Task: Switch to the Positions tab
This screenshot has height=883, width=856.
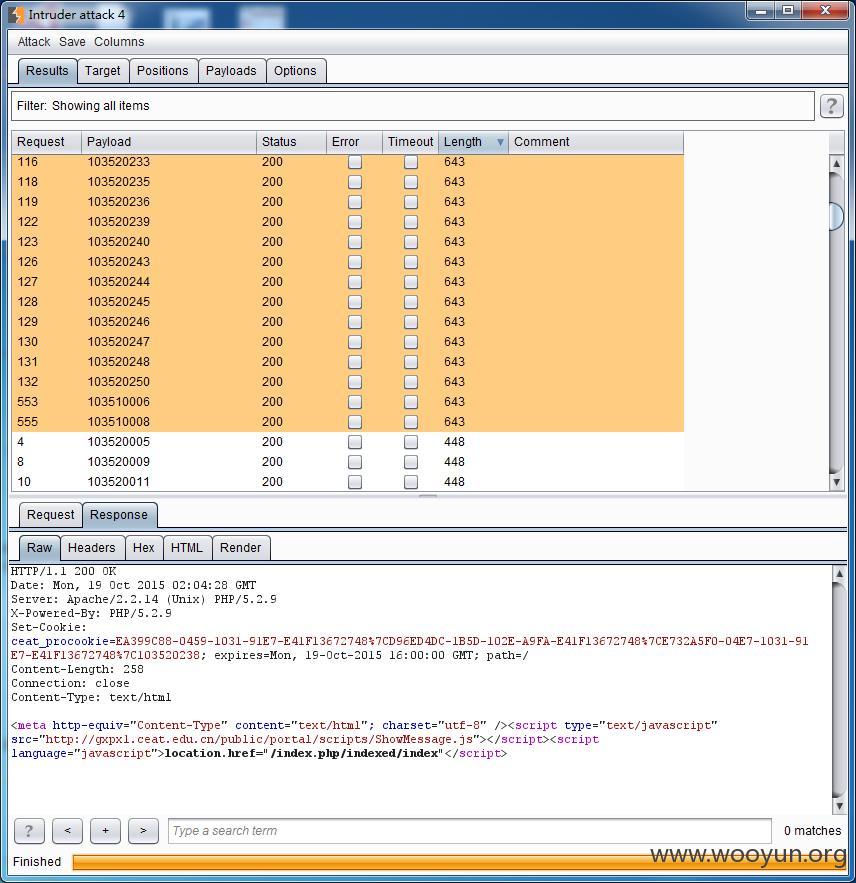Action: coord(163,71)
